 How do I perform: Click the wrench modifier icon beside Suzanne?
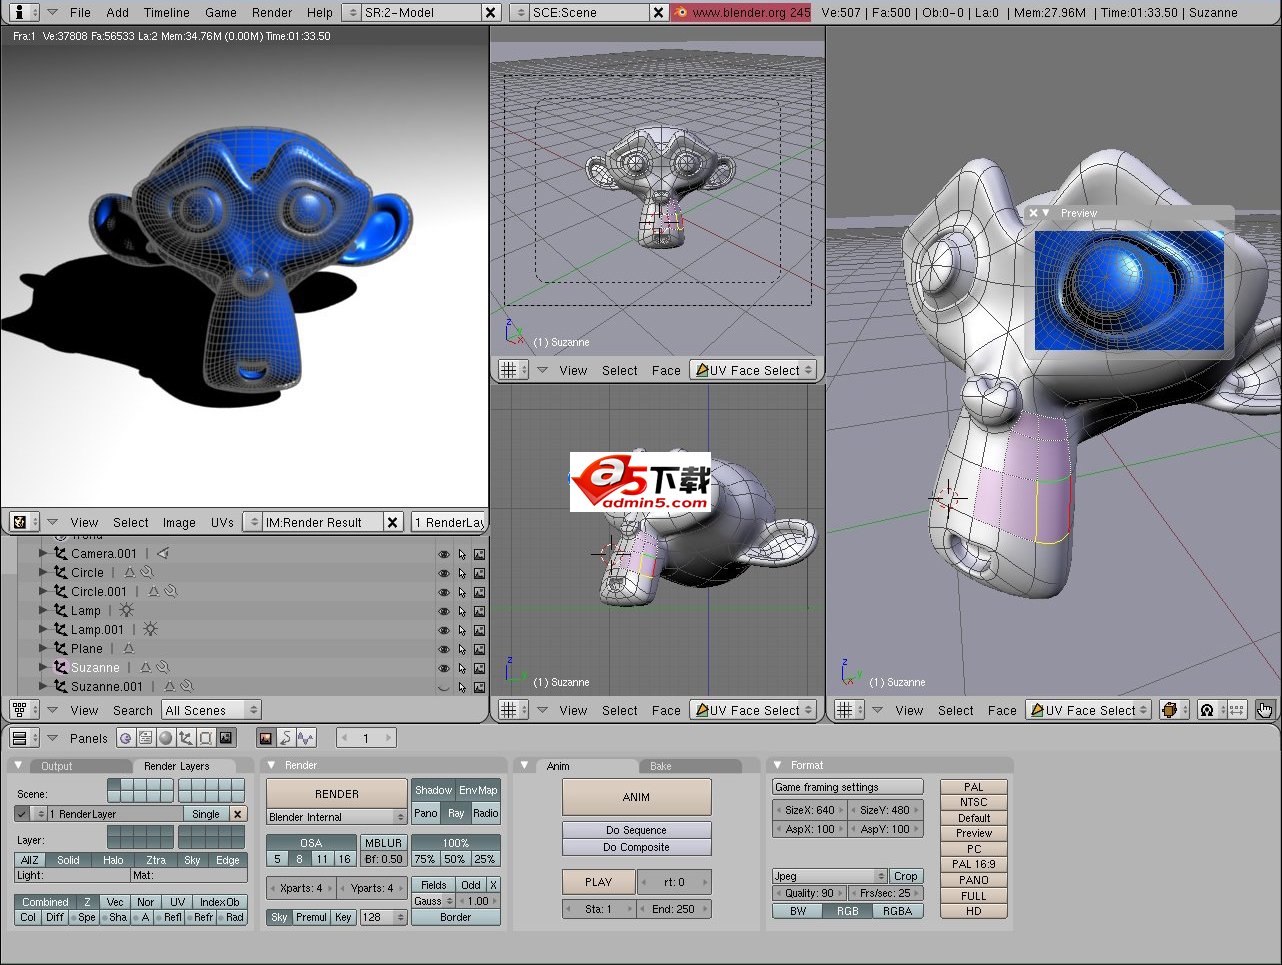coord(164,668)
